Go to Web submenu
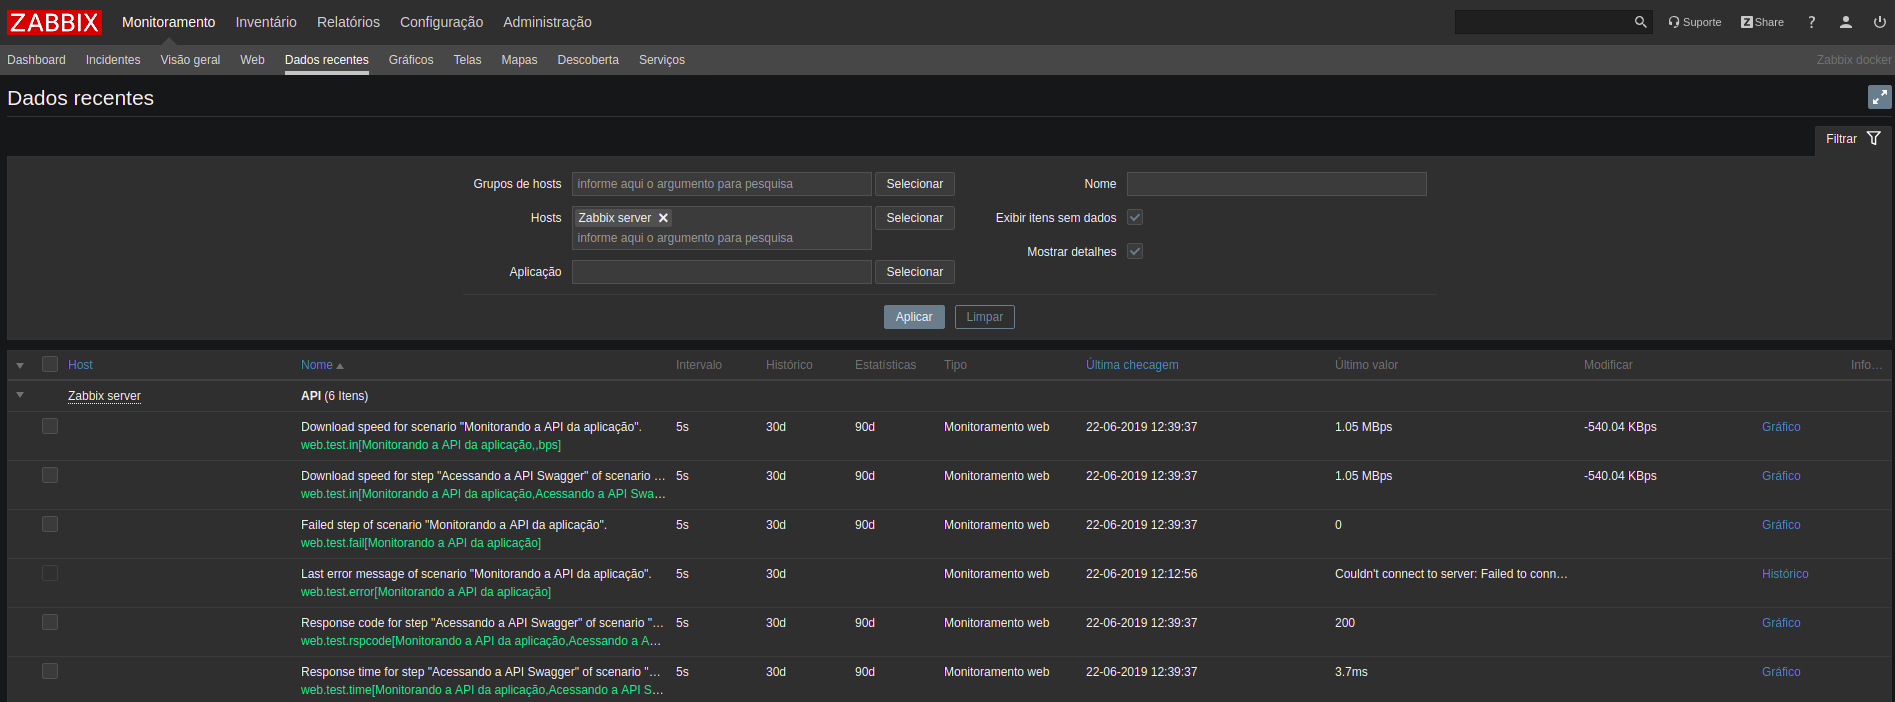Viewport: 1895px width, 702px height. click(x=252, y=60)
